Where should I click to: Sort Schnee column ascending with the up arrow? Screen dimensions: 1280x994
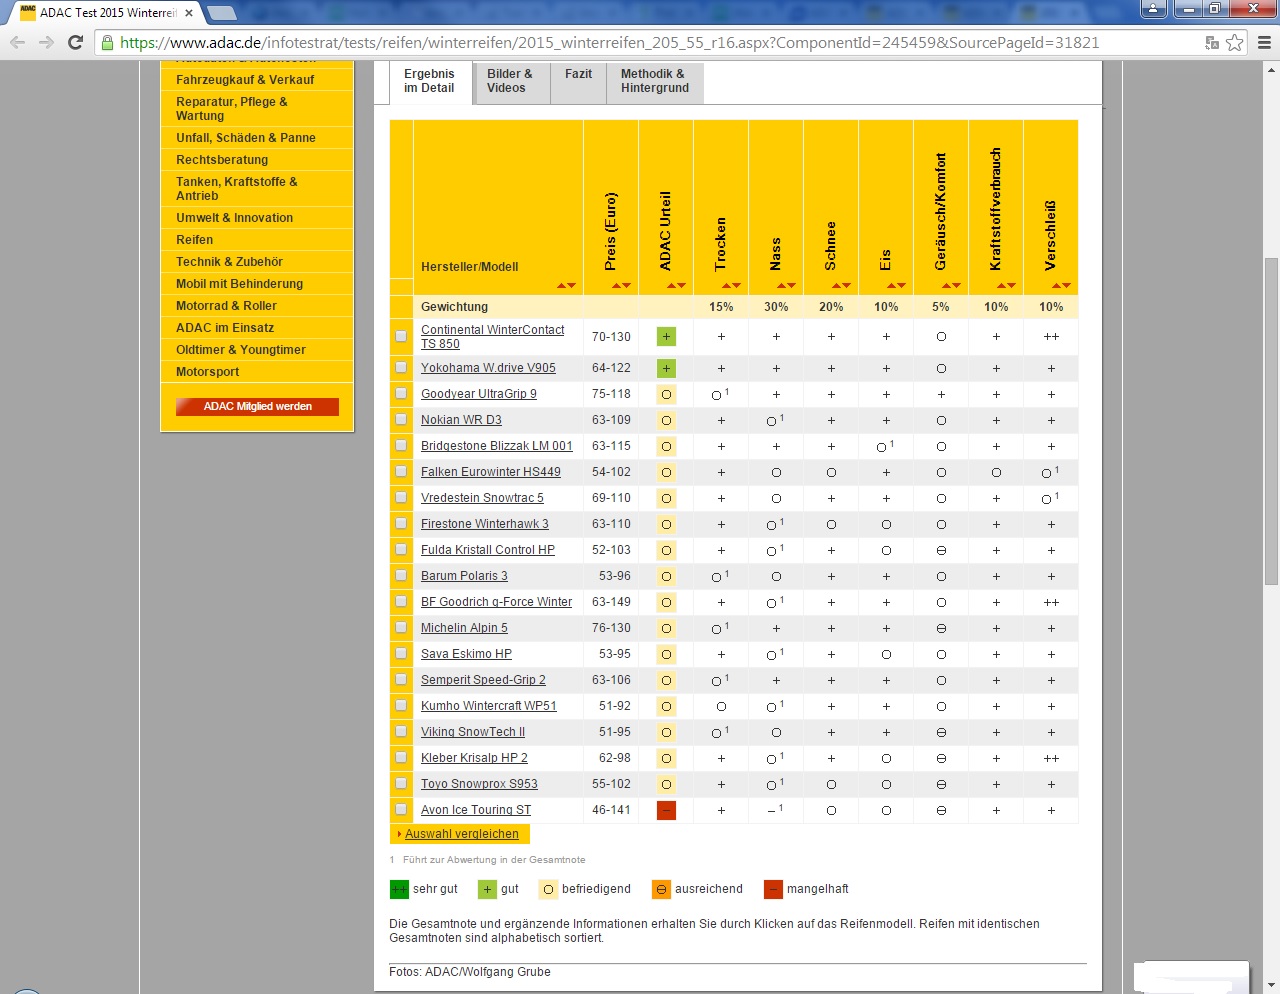tap(836, 286)
